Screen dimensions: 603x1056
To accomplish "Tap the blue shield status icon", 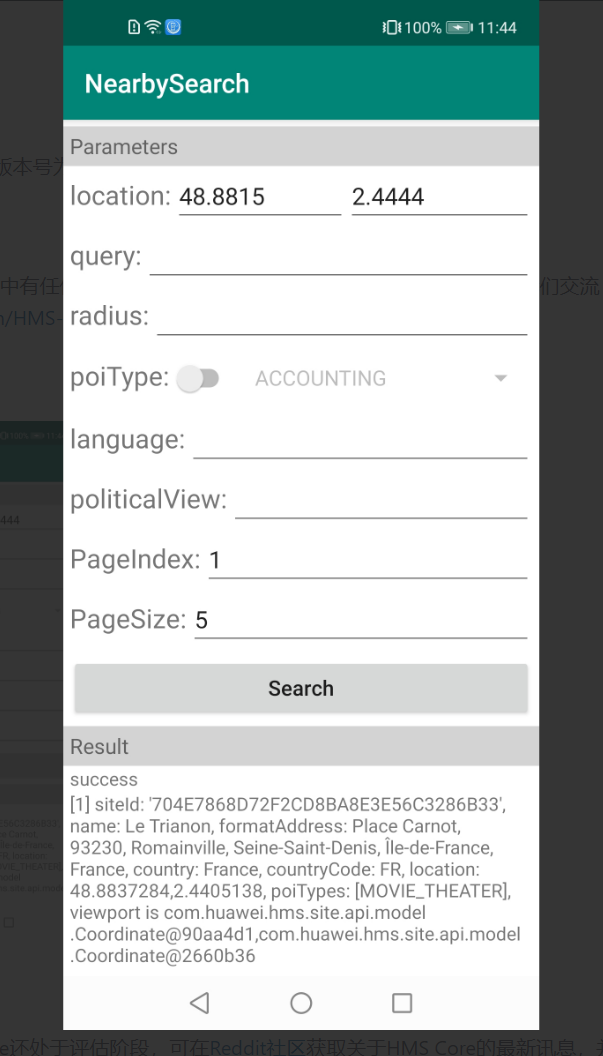I will (173, 27).
